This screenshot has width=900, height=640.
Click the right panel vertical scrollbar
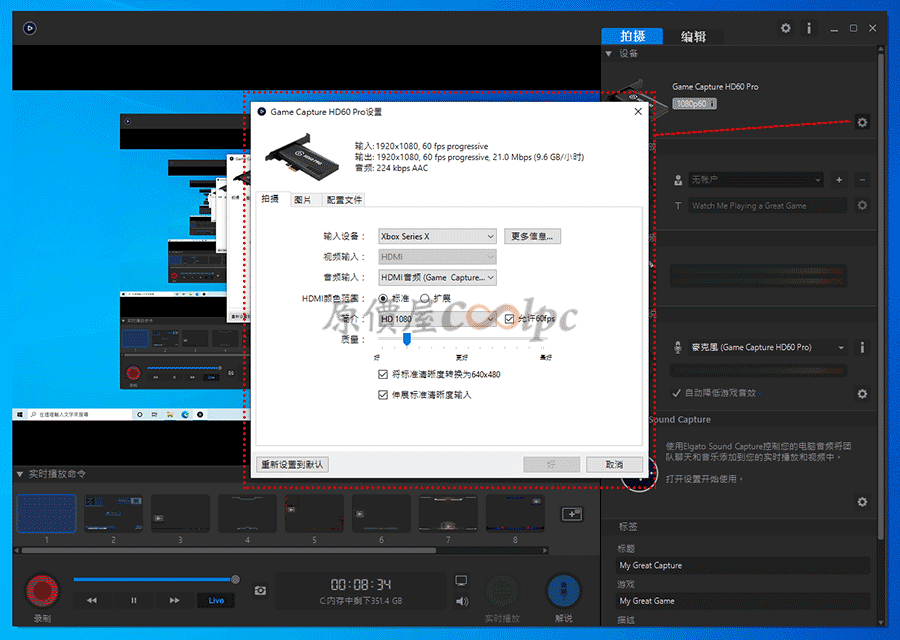click(881, 296)
